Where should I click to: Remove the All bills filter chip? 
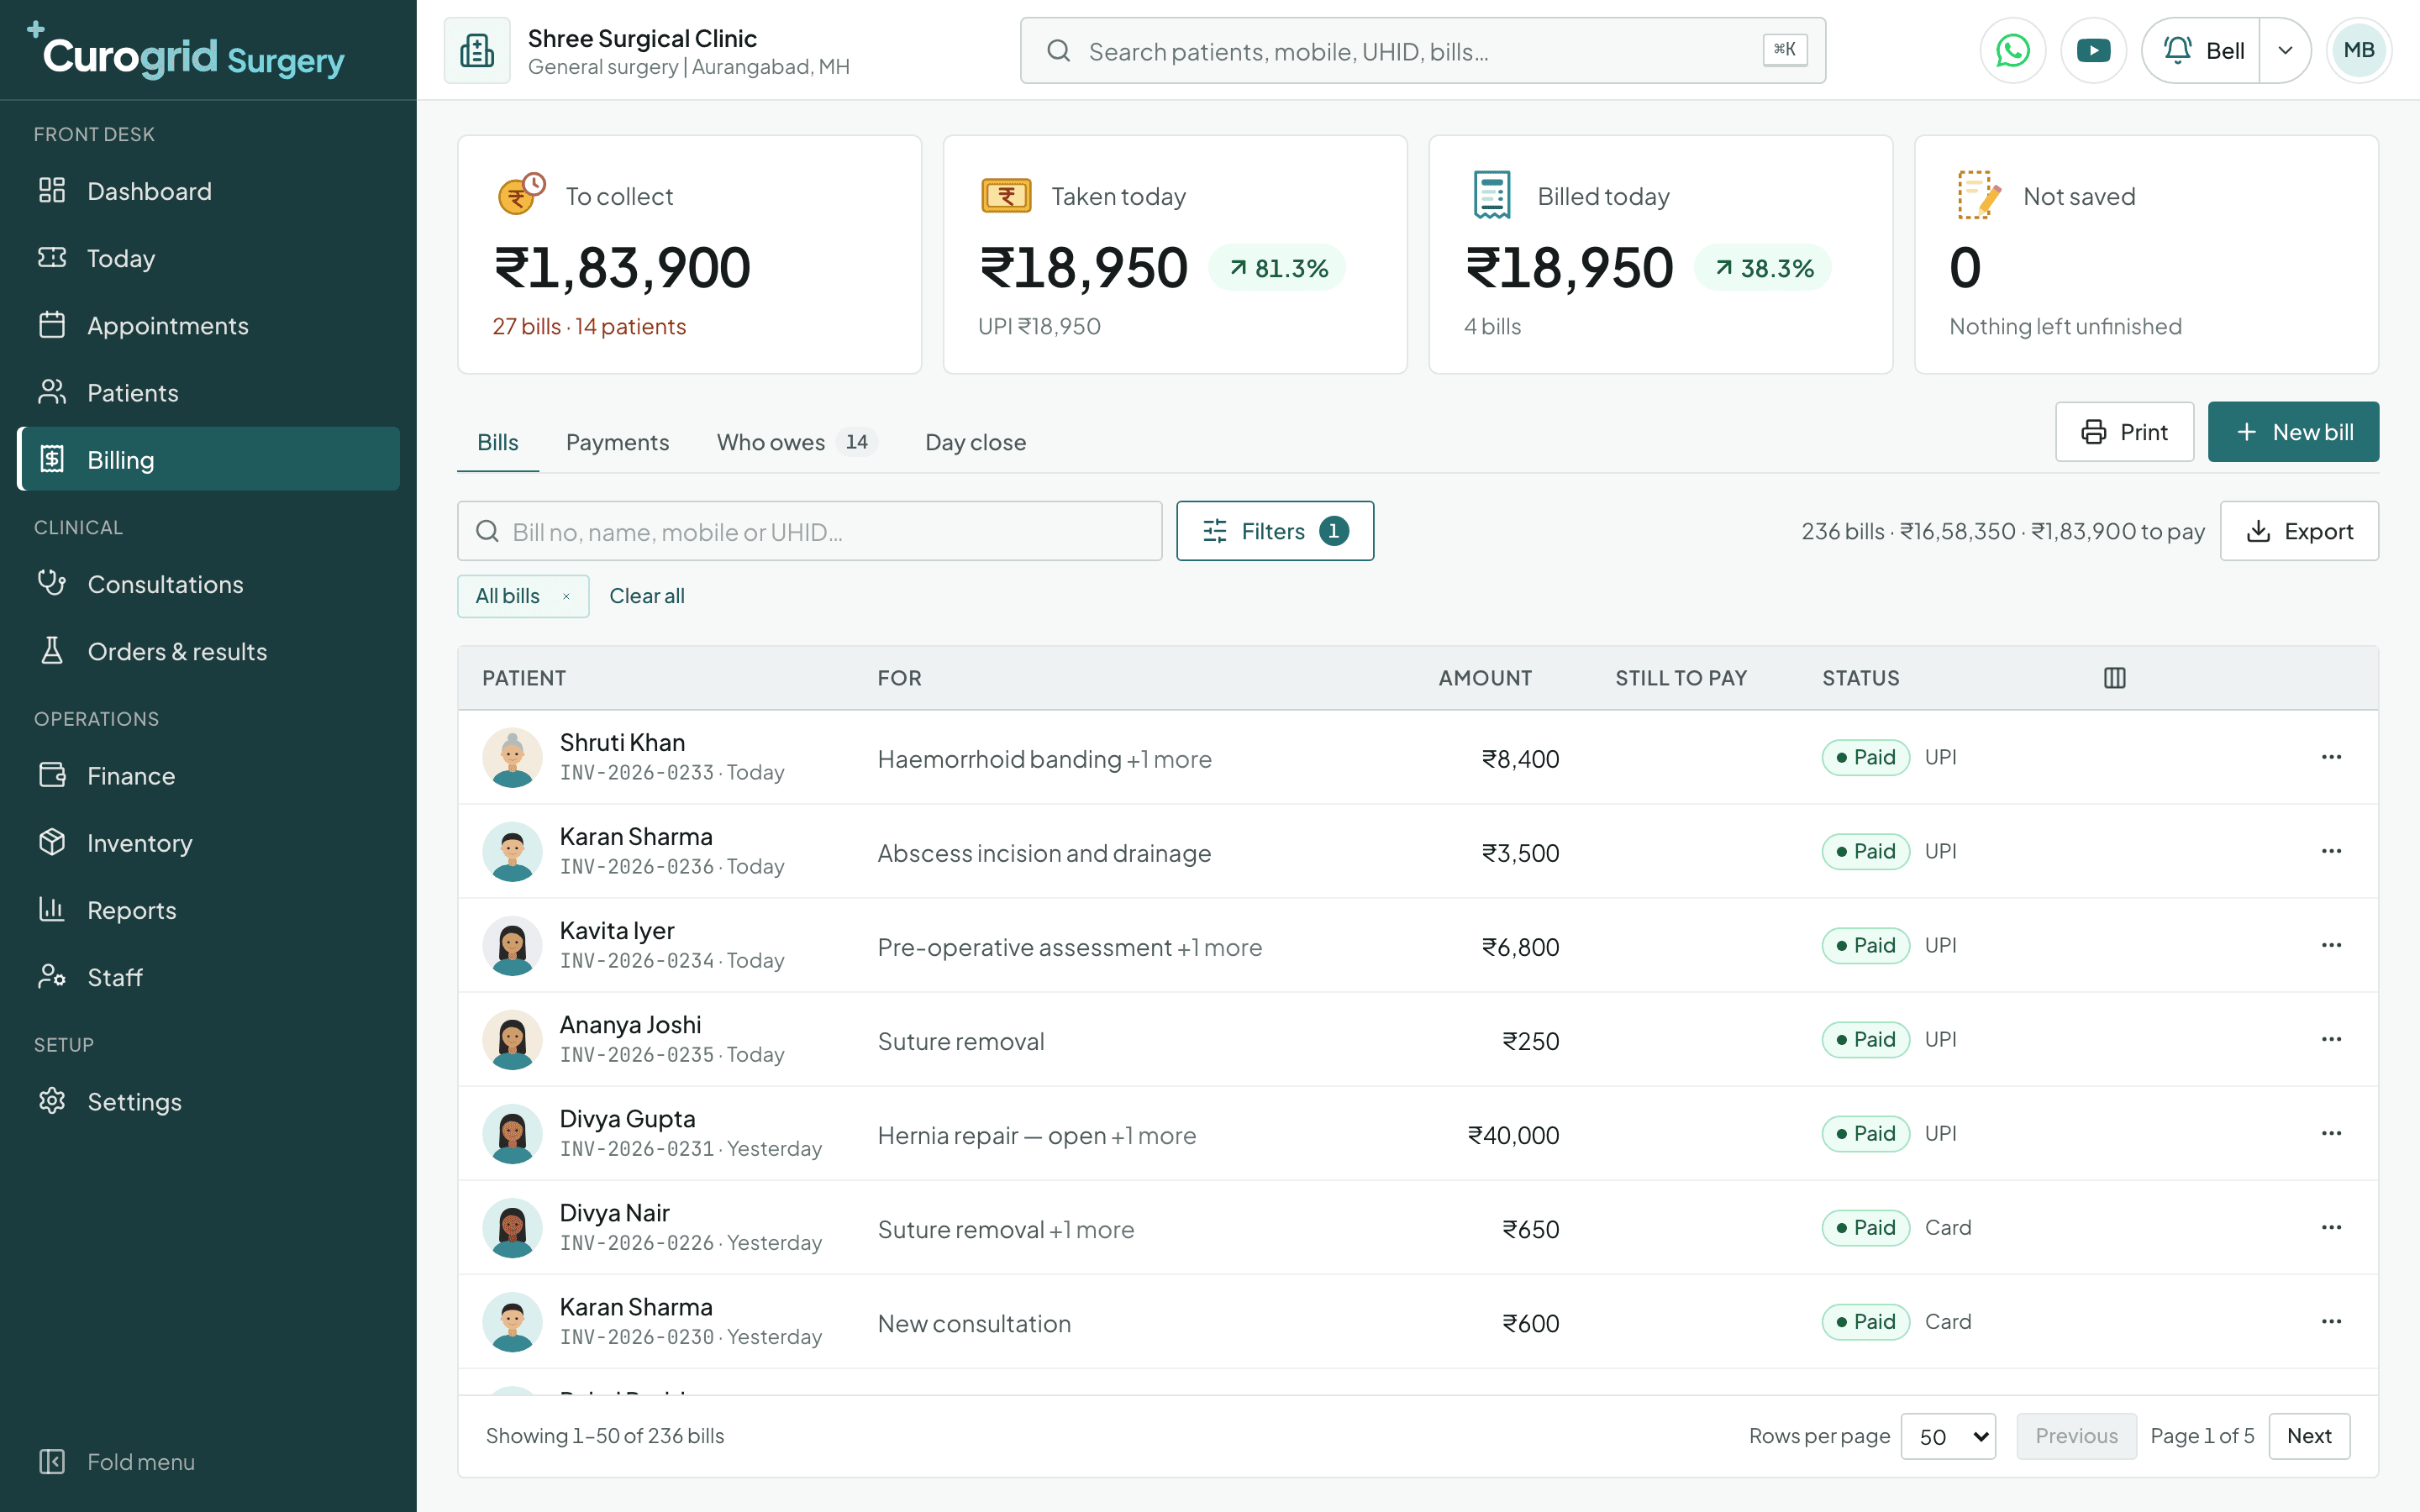pos(566,596)
